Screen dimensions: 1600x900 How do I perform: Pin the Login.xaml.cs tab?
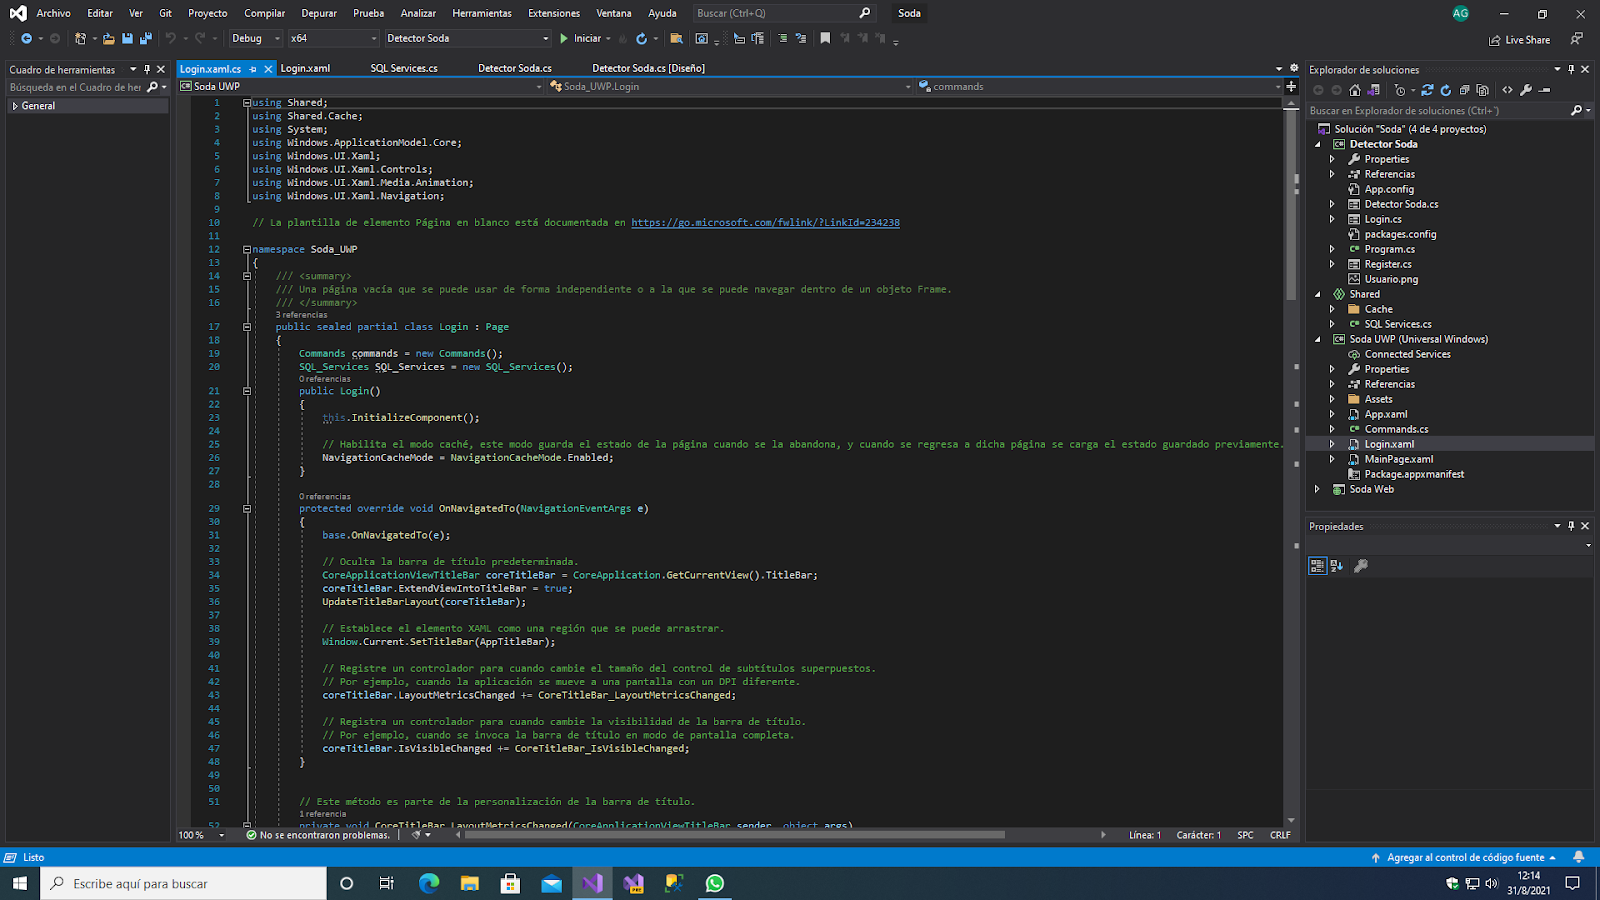253,69
